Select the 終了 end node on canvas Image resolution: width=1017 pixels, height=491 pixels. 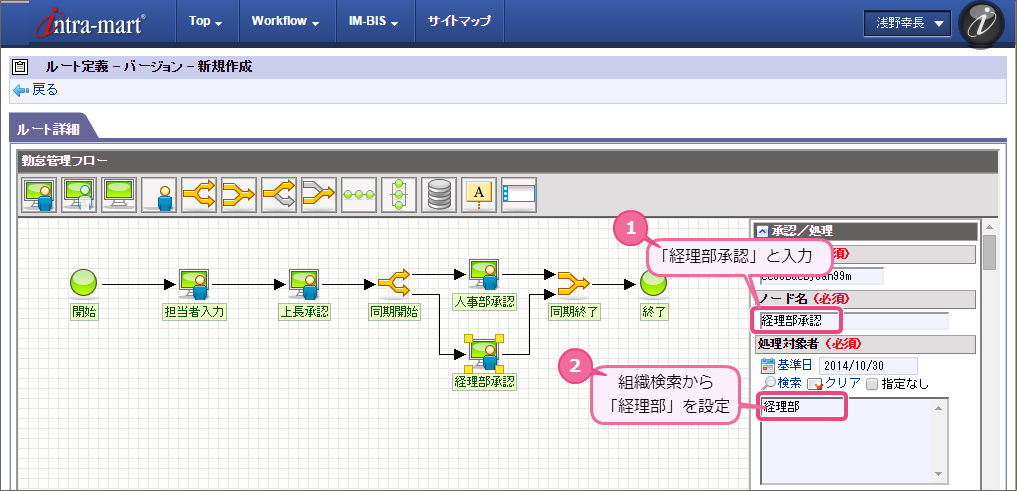pos(654,283)
